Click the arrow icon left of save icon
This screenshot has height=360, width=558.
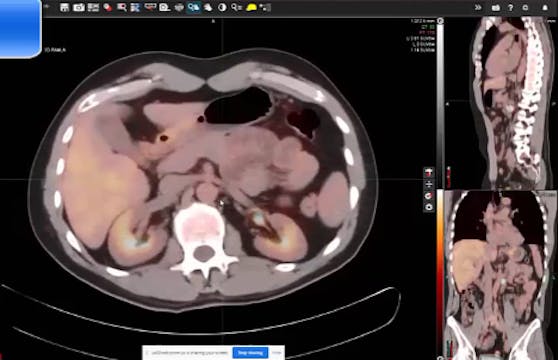click(47, 6)
